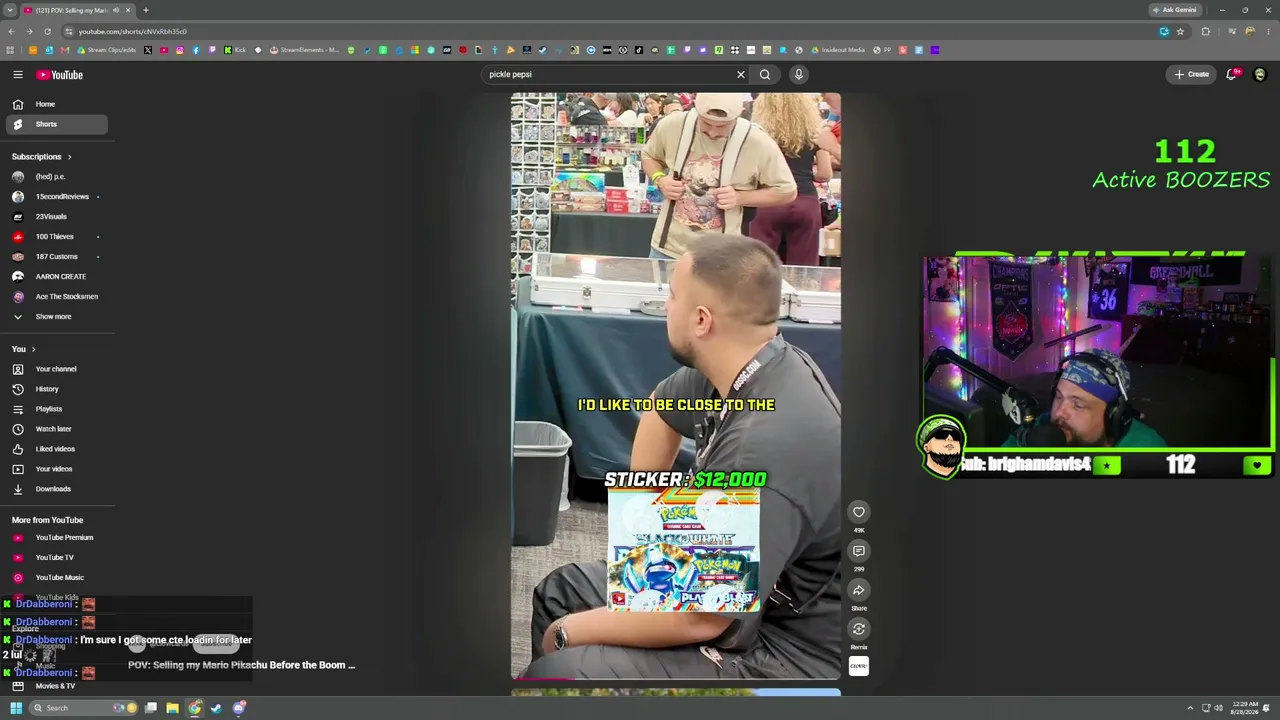Open the 187 Customs channel
Viewport: 1280px width, 720px height.
click(x=55, y=256)
